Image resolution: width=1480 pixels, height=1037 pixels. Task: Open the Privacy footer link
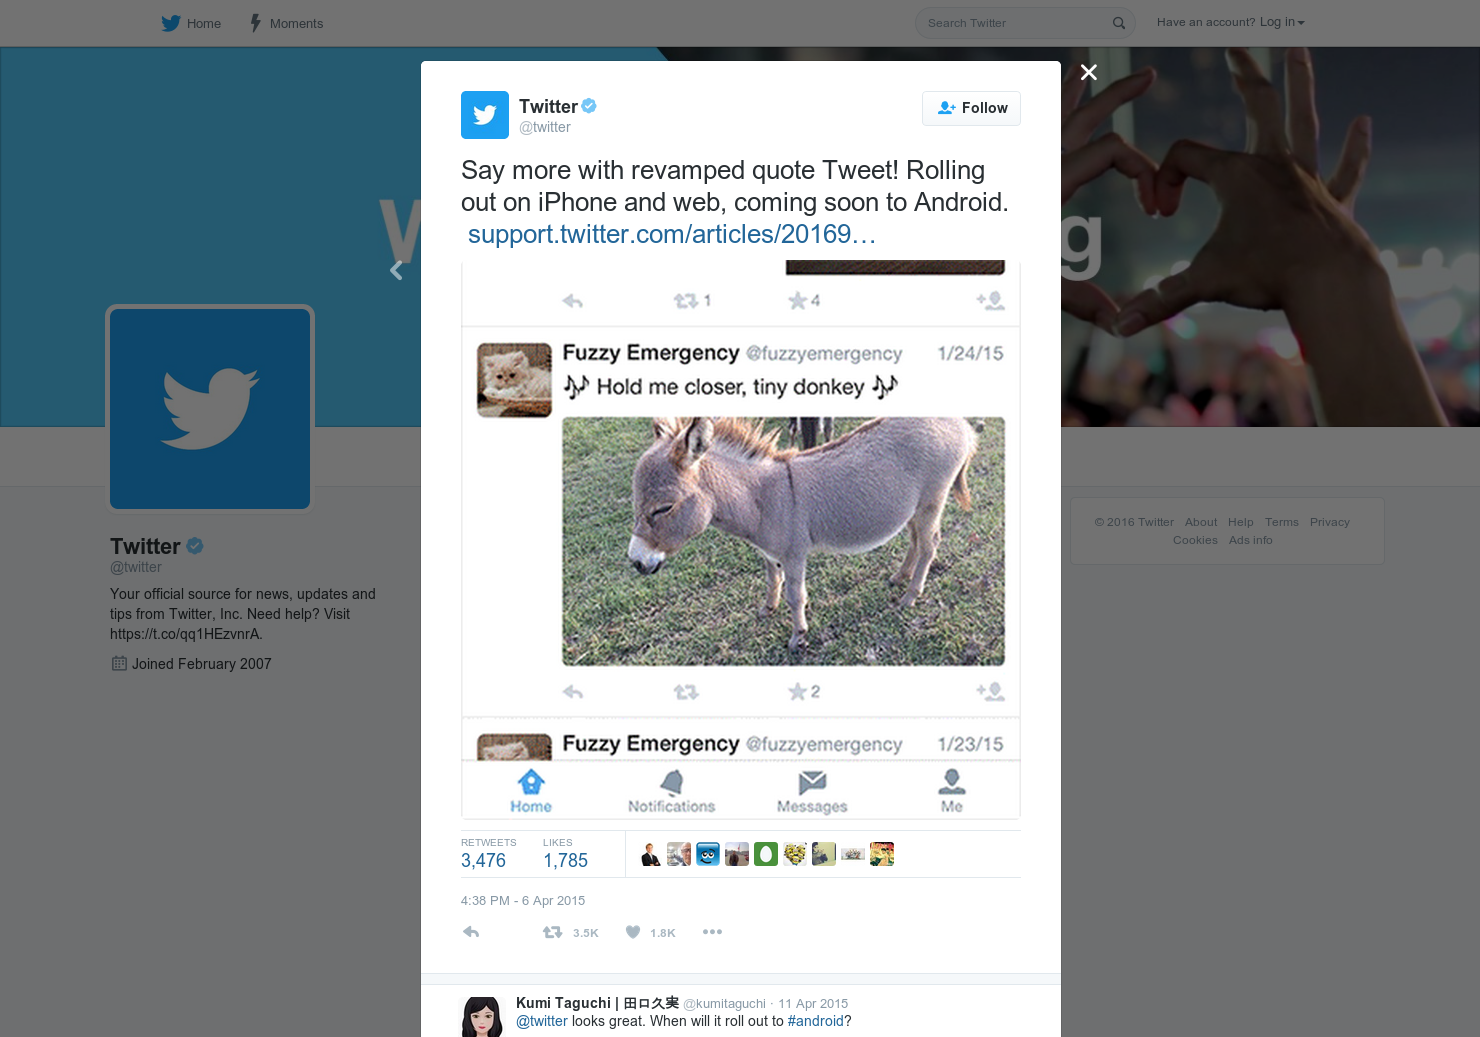coord(1329,522)
